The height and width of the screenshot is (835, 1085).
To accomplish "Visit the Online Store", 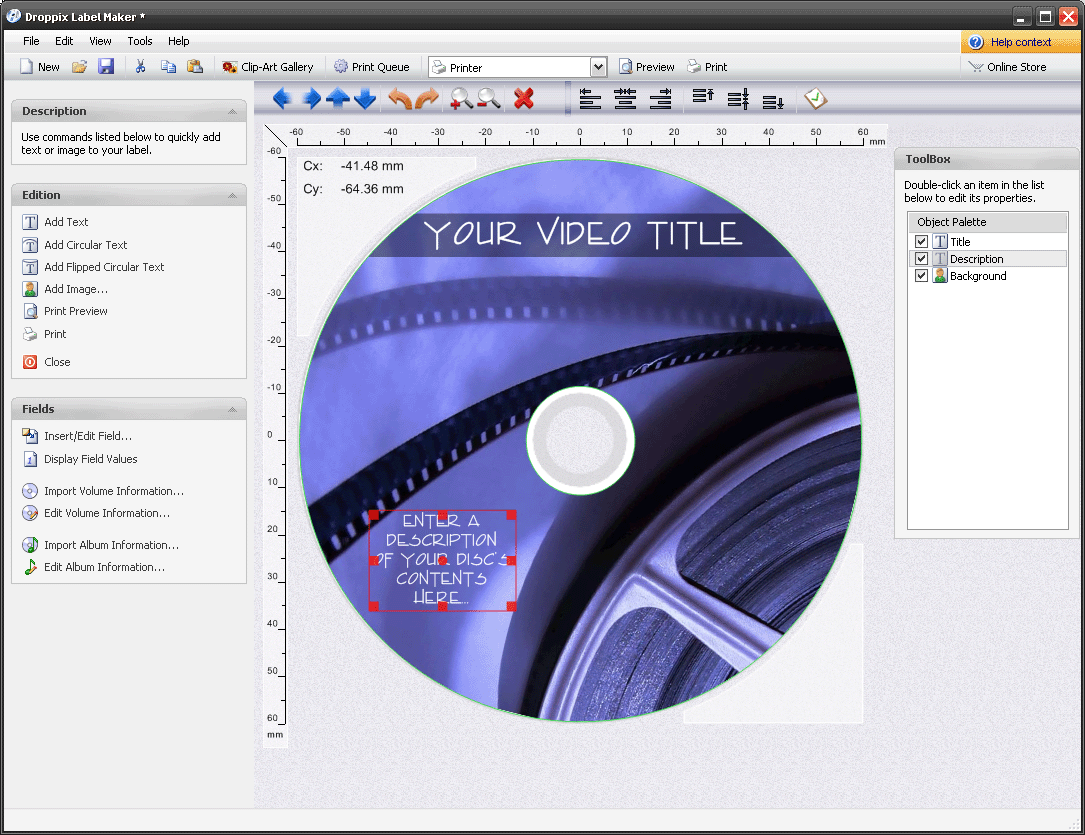I will pos(1008,67).
